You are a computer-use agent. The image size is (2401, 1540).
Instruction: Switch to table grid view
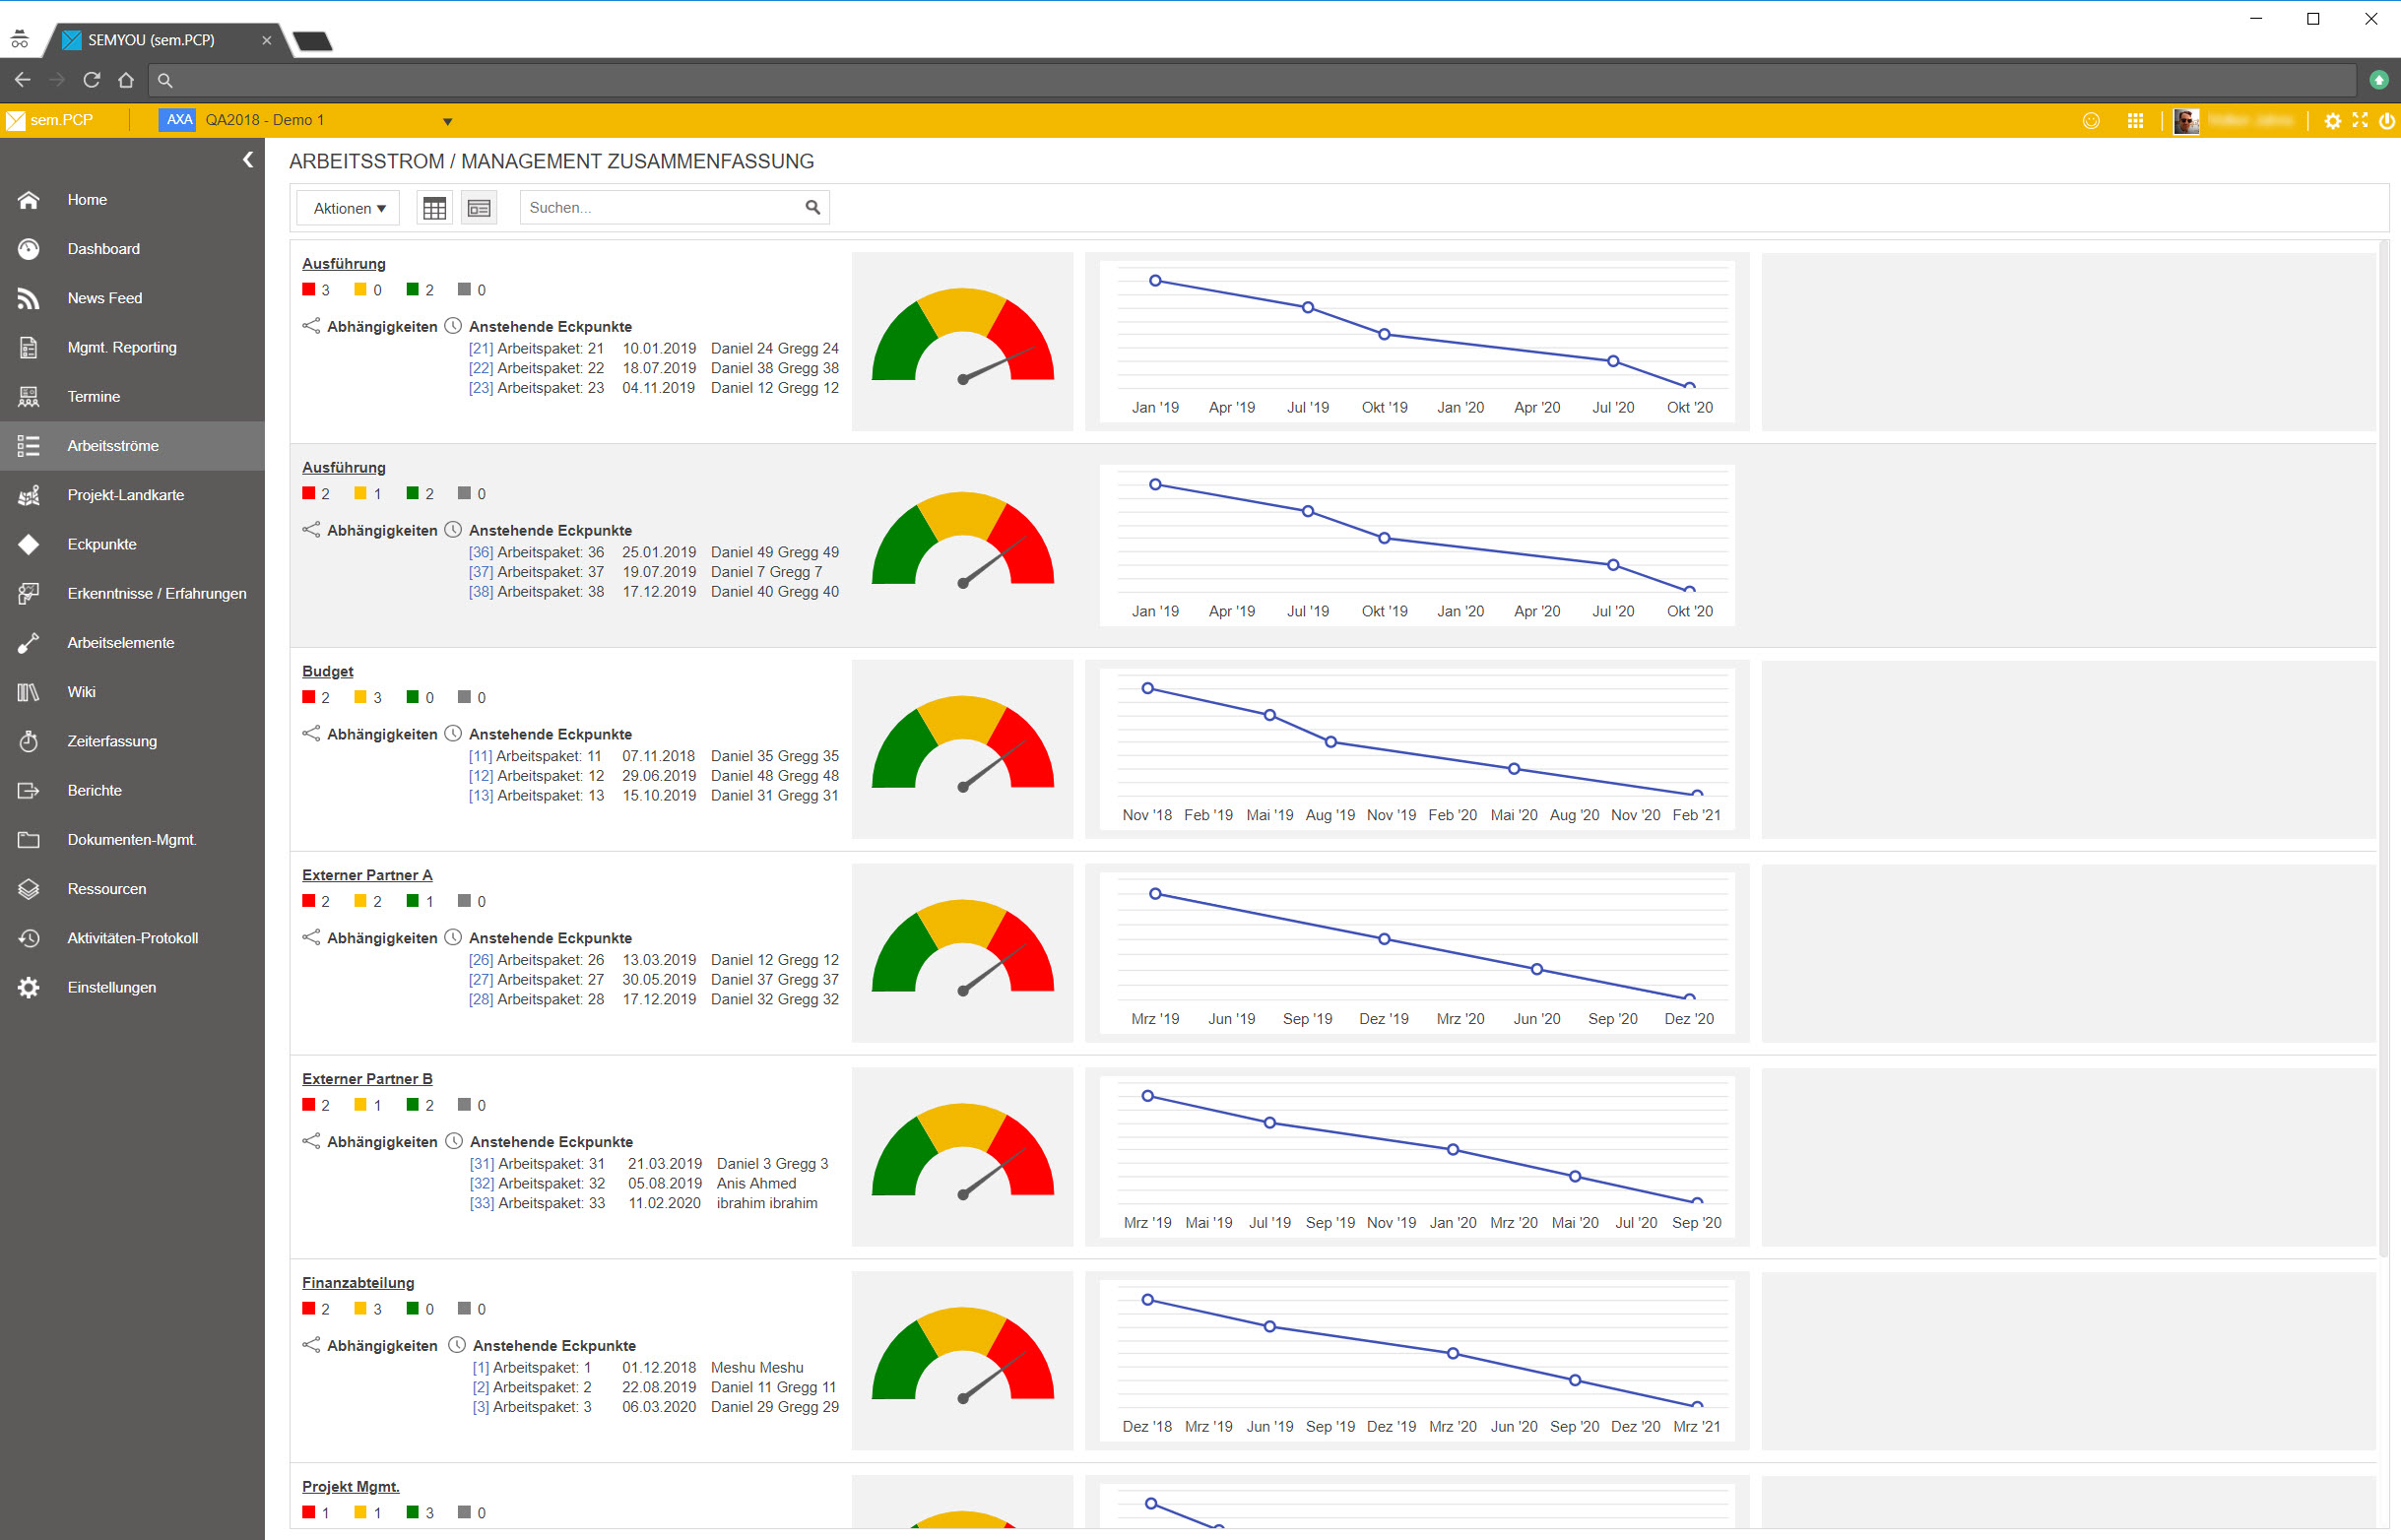point(434,208)
